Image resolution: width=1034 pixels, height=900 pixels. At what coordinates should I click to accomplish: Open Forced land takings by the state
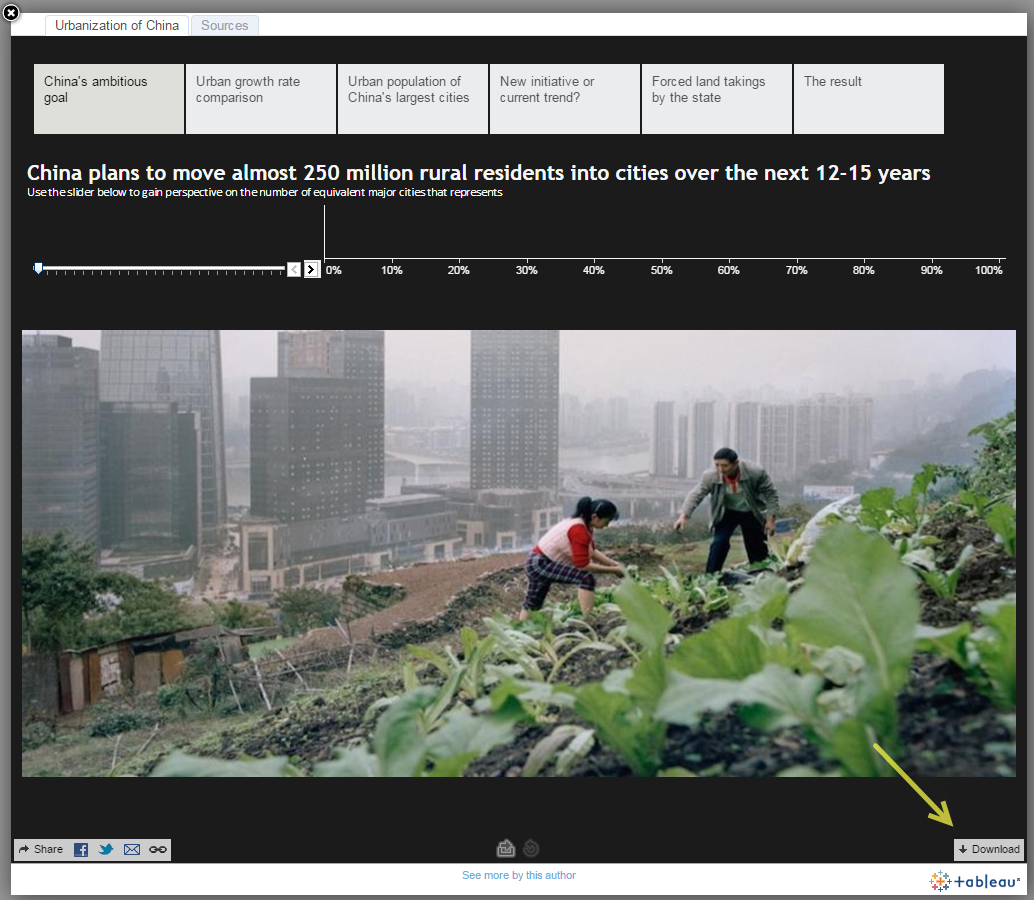(717, 99)
